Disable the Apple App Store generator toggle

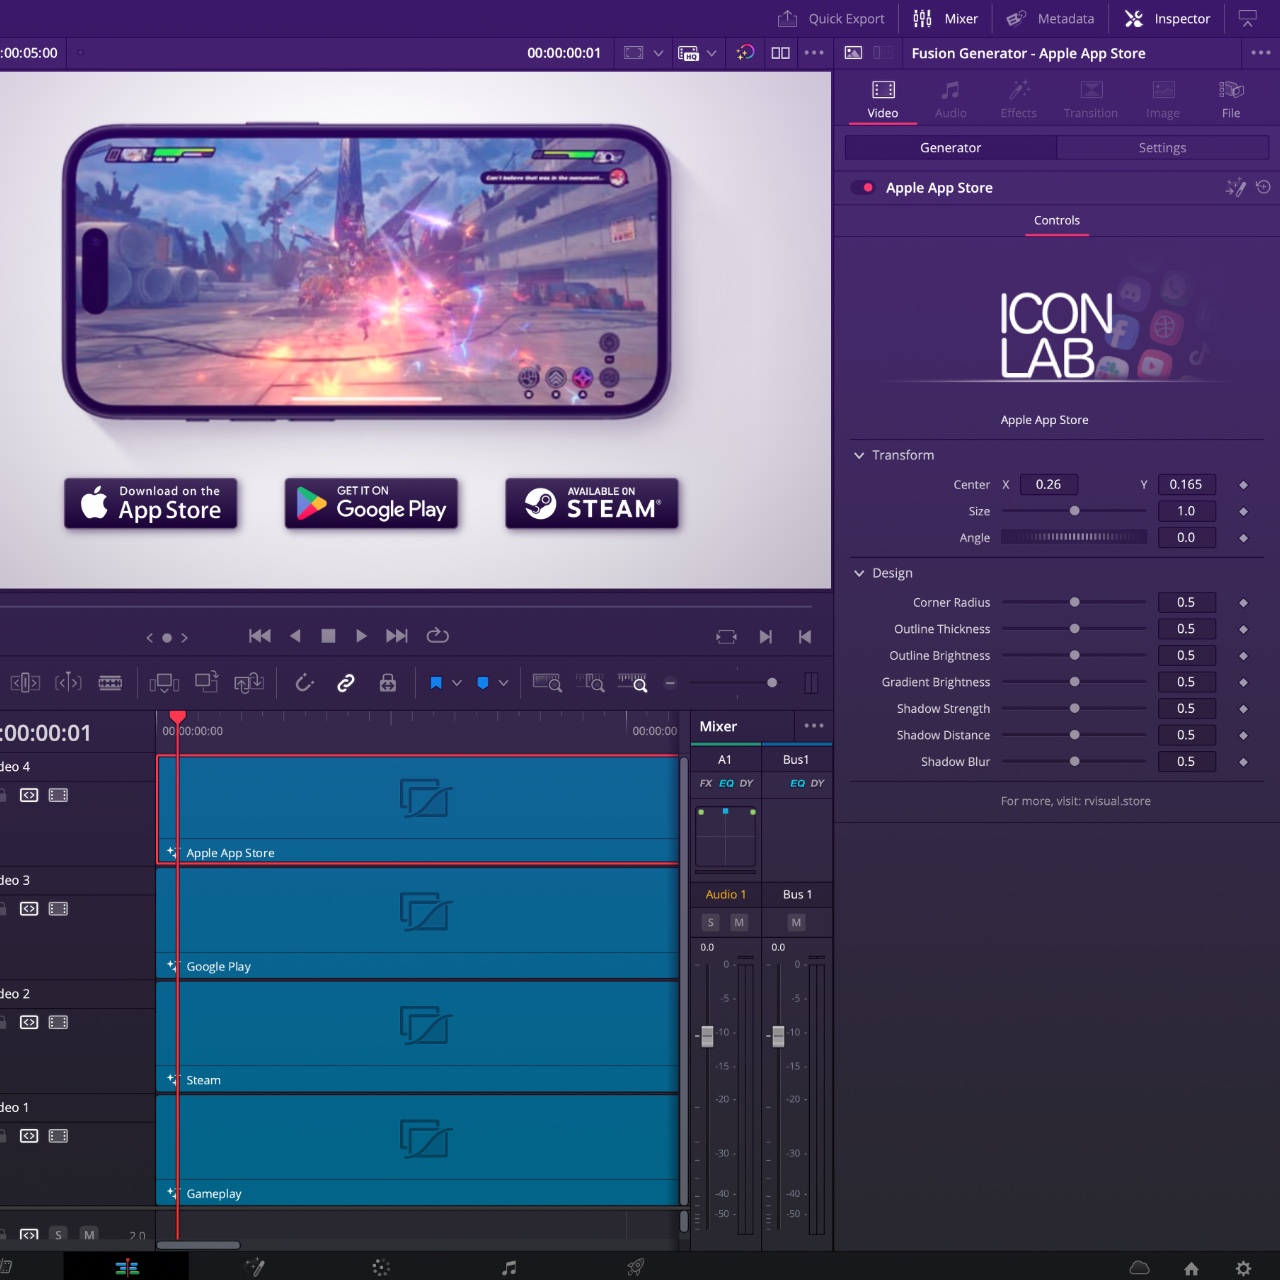pos(864,188)
